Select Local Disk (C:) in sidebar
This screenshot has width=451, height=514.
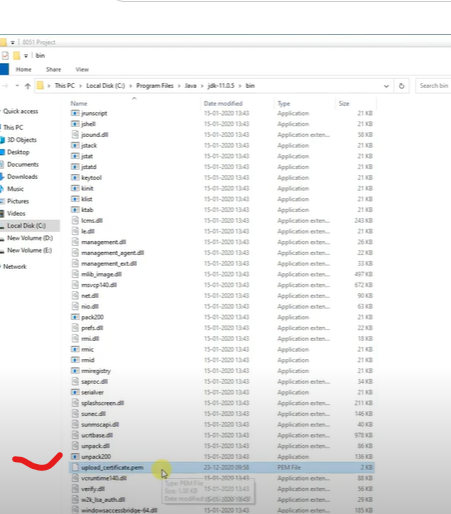click(26, 226)
